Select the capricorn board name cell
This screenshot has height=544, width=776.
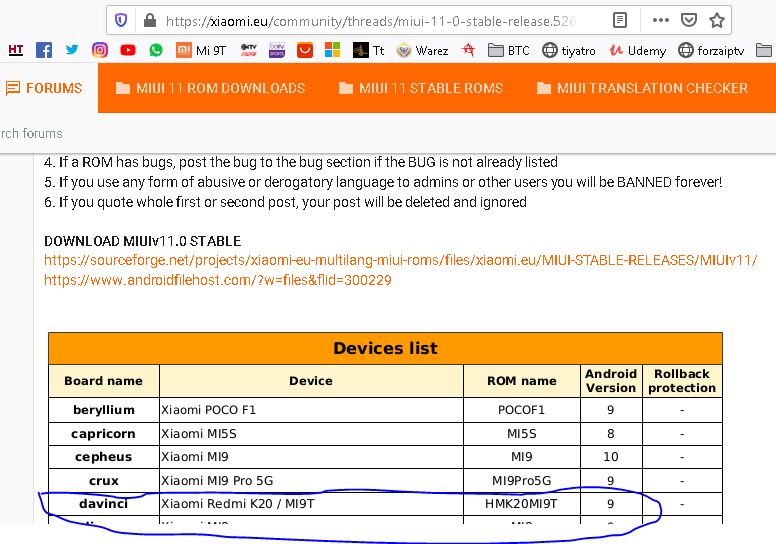(103, 434)
